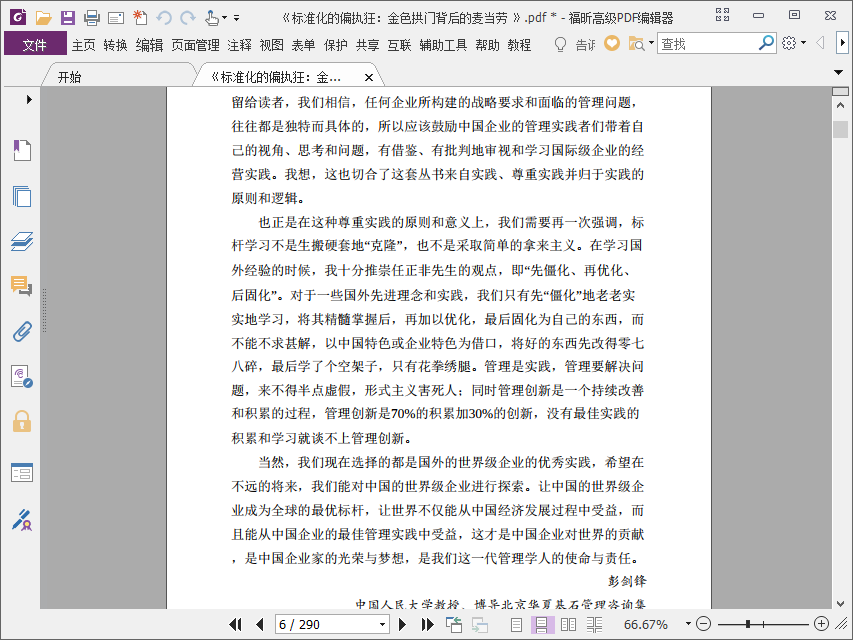Select continuous facing view mode
853x640 pixels.
(595, 625)
